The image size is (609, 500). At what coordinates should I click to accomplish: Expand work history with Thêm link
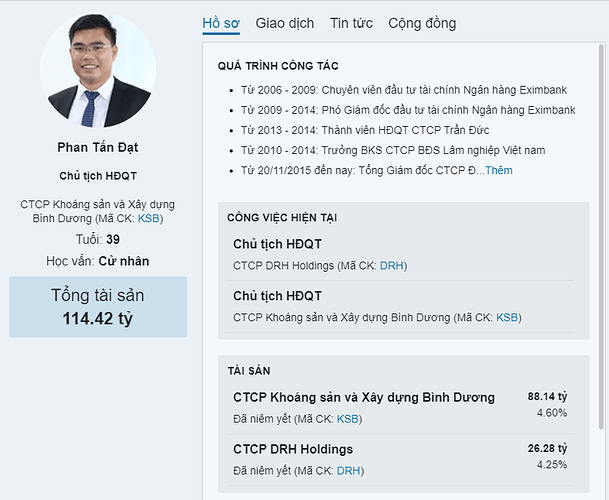[498, 170]
